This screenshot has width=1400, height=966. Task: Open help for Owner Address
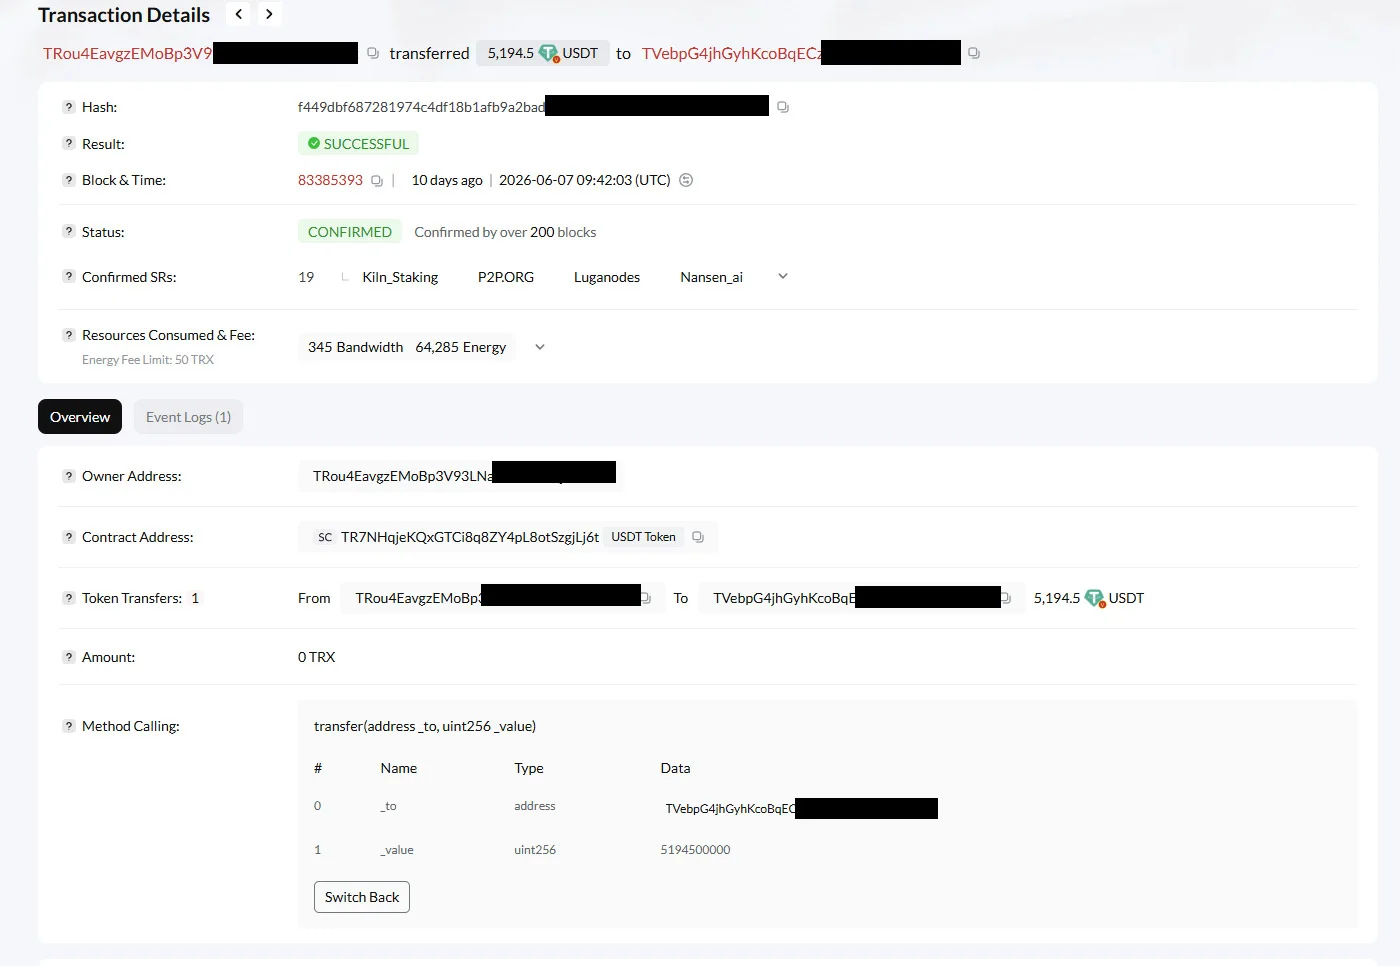69,476
